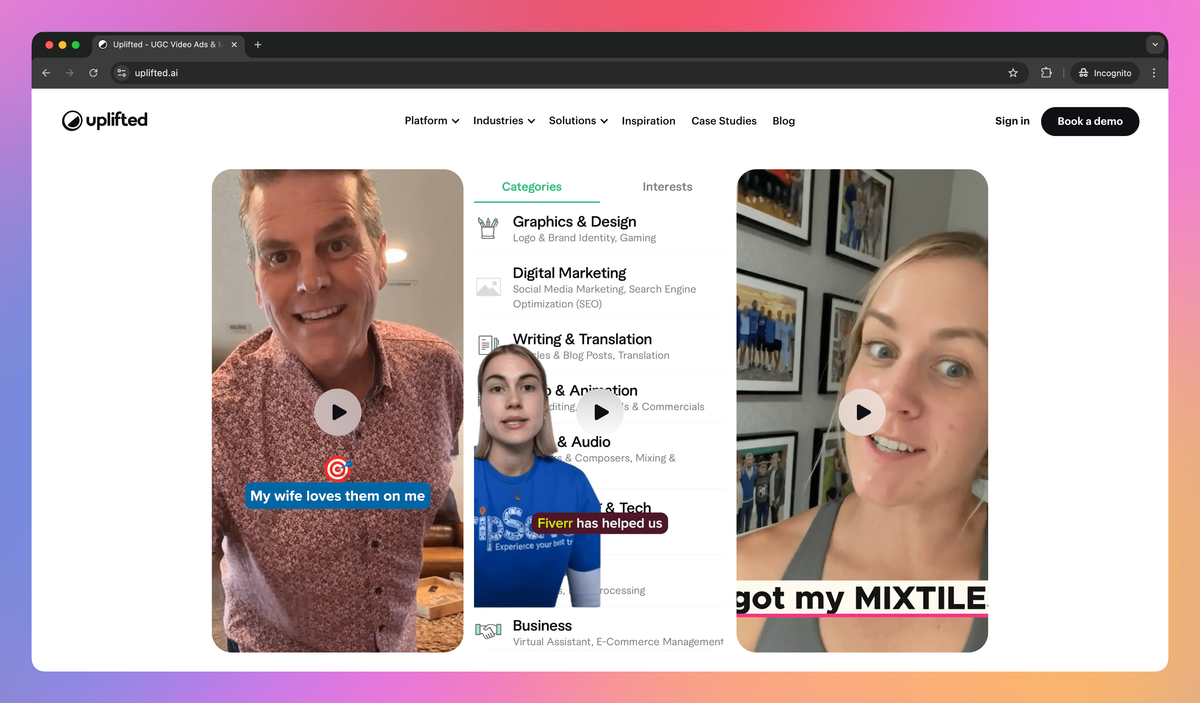Click the 'got my MIXTILE' caption

[861, 598]
